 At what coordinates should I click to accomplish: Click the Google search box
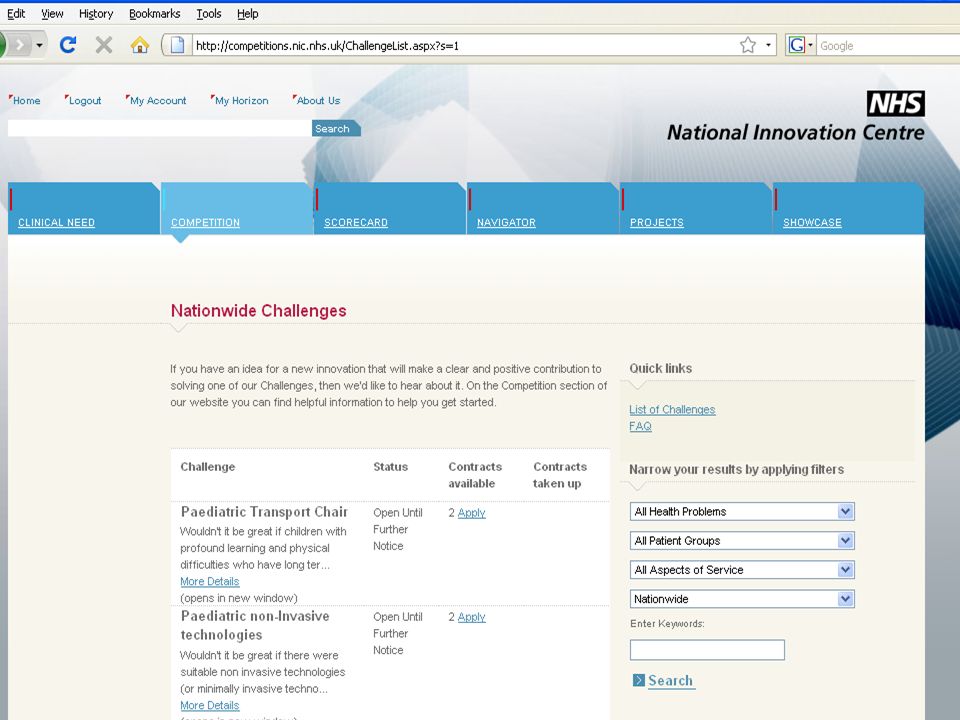[x=889, y=45]
